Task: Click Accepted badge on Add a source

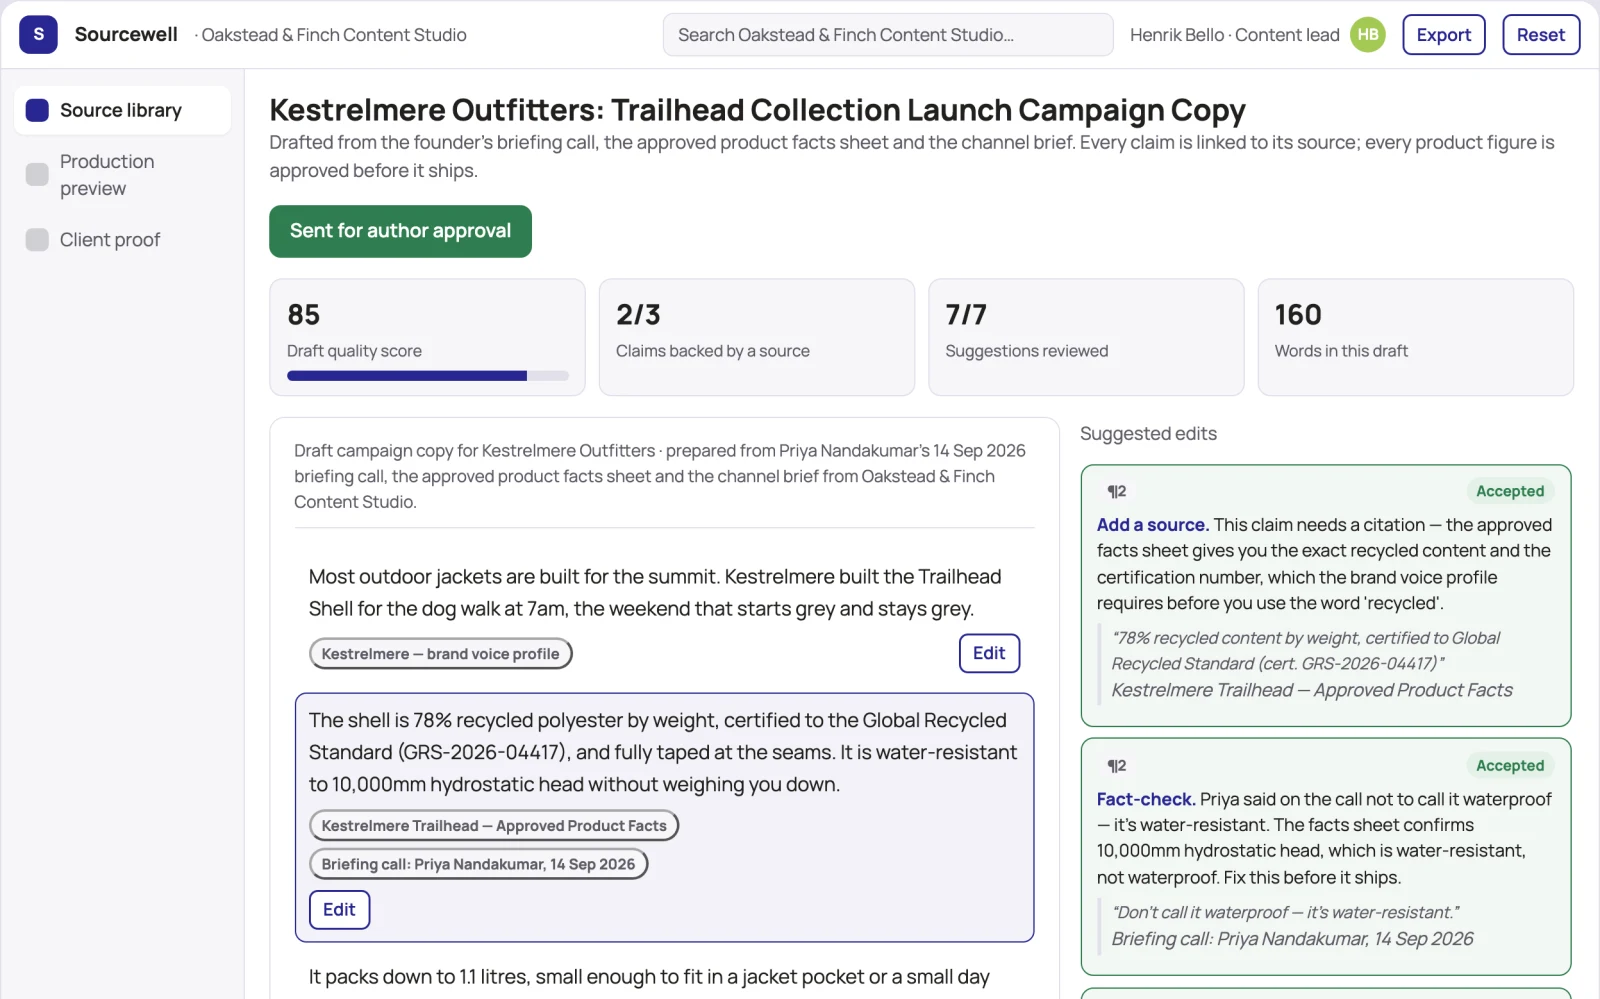Action: pos(1510,491)
